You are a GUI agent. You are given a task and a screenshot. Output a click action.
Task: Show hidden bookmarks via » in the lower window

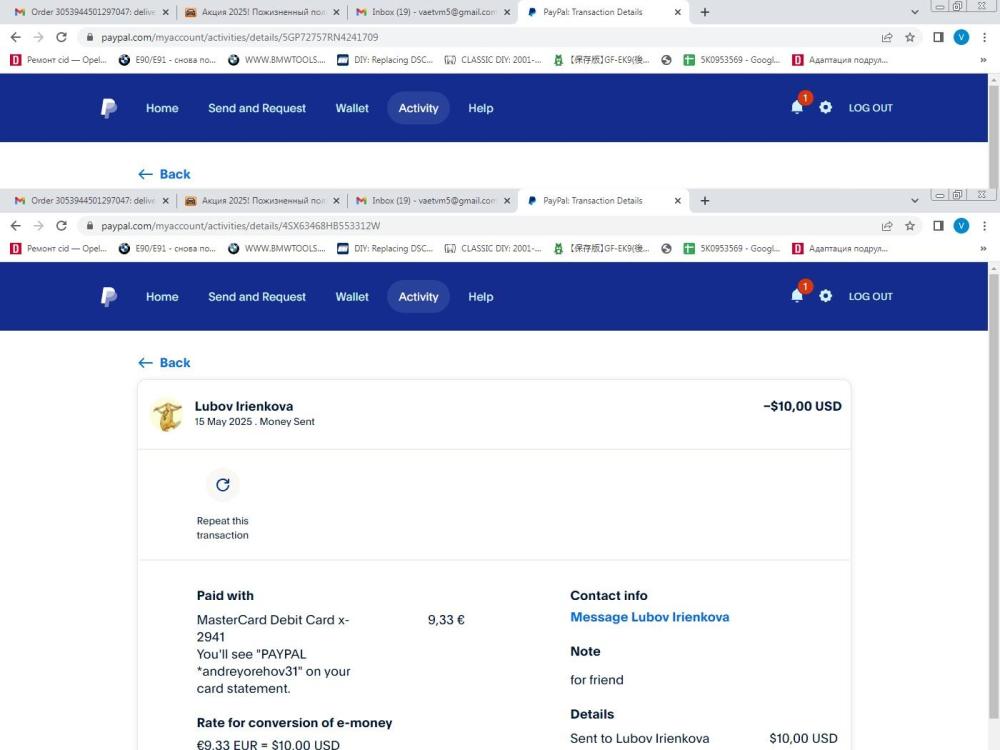(x=983, y=248)
